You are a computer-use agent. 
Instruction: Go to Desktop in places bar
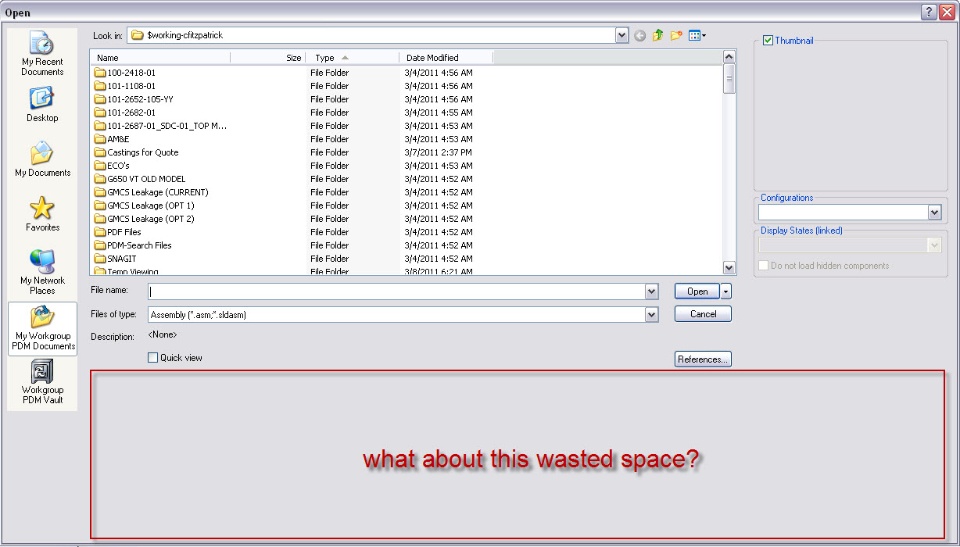pyautogui.click(x=42, y=104)
